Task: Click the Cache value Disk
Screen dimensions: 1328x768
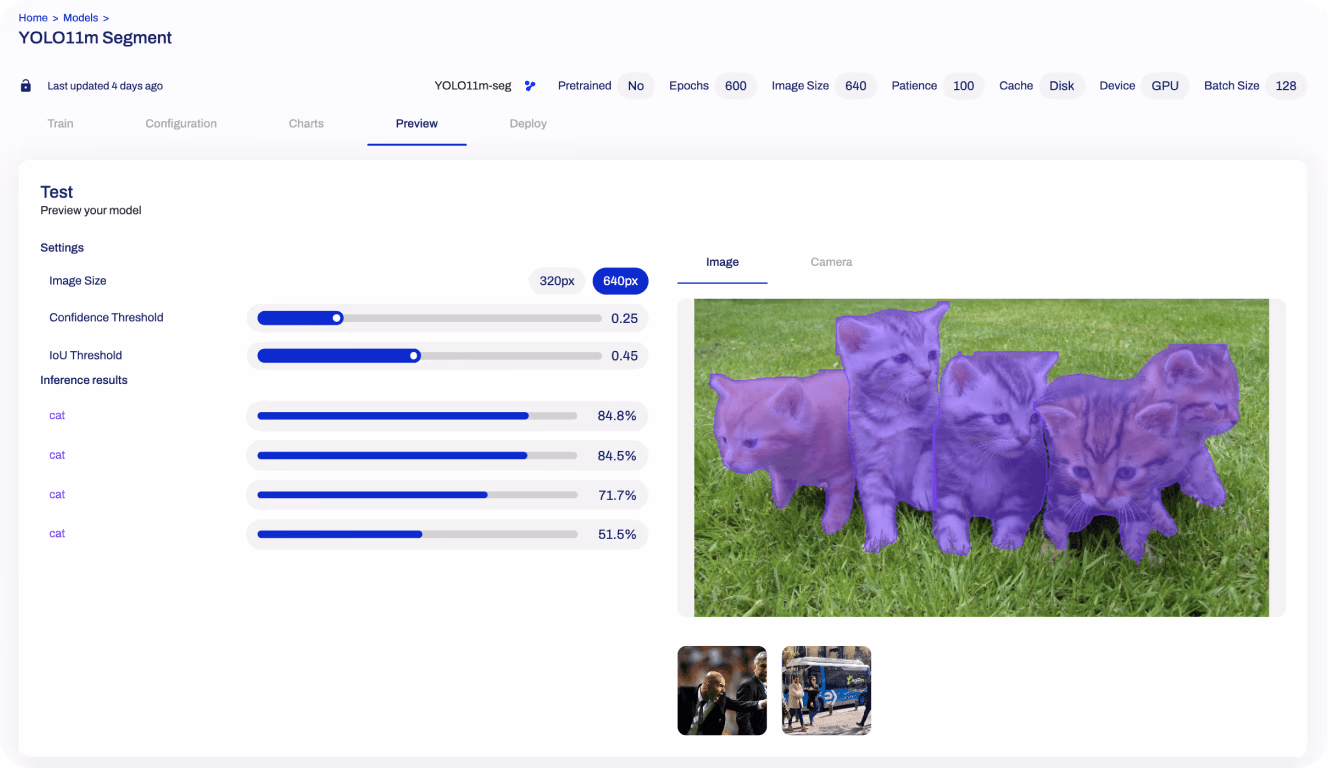Action: (x=1062, y=86)
